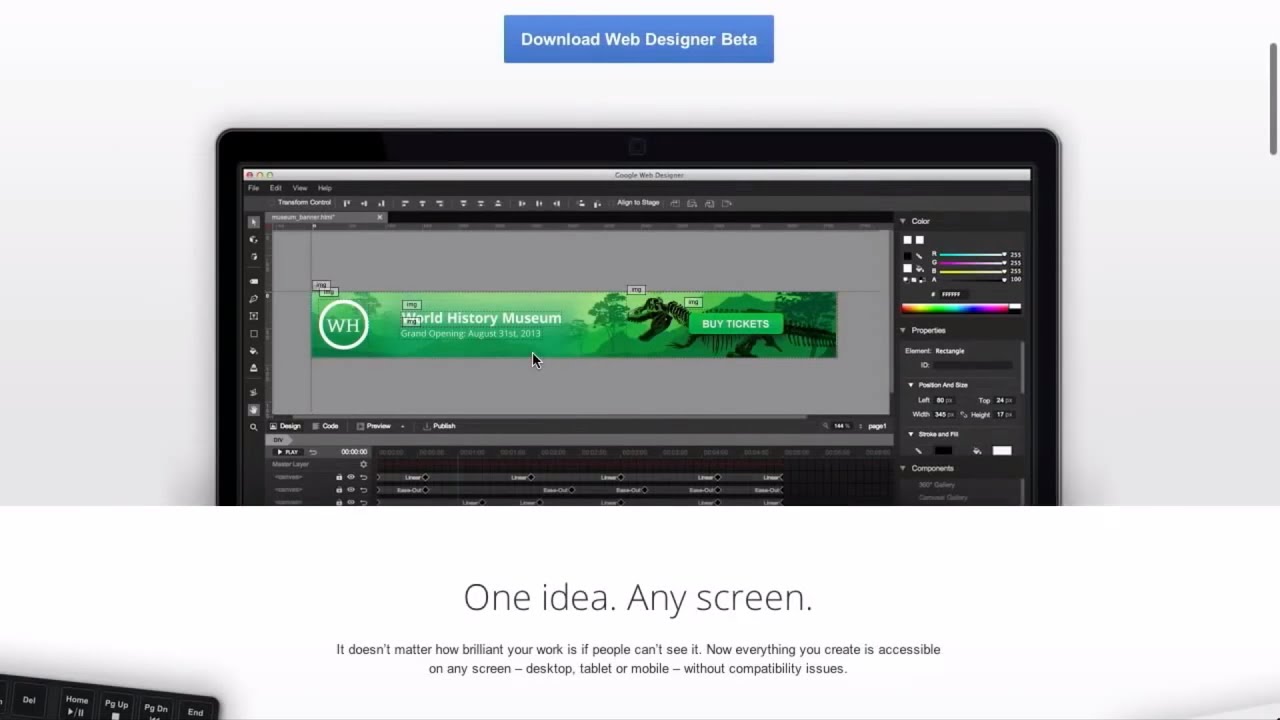Click the Preview button

pos(373,426)
